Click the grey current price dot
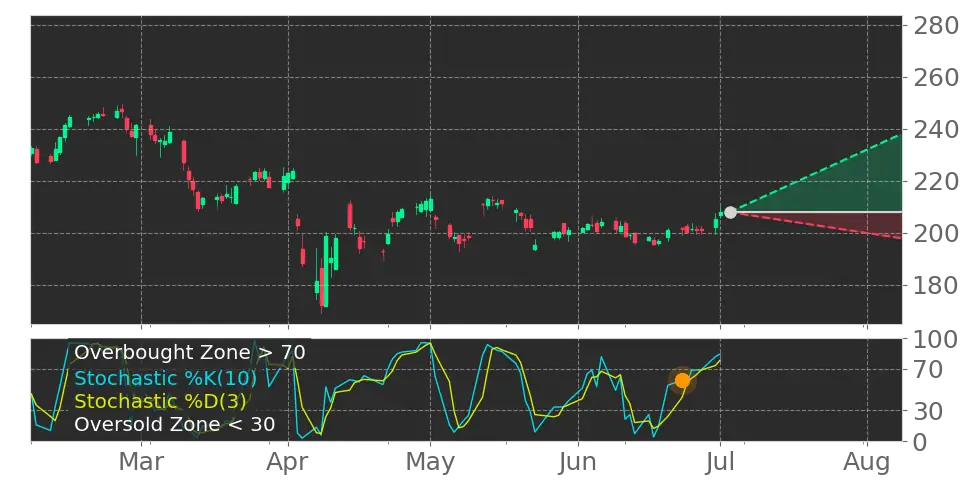 [x=730, y=212]
